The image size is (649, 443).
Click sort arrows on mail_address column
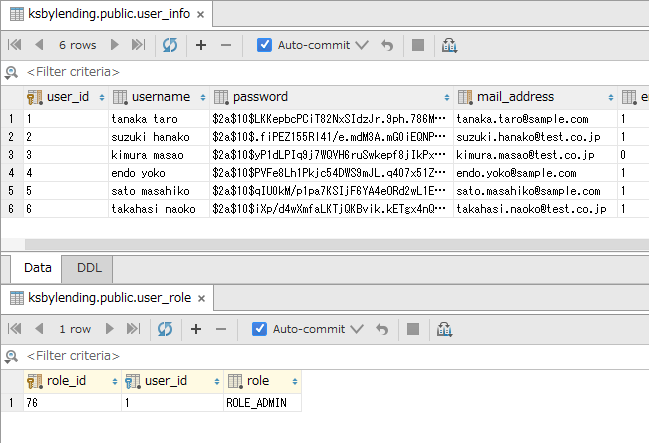coord(611,97)
